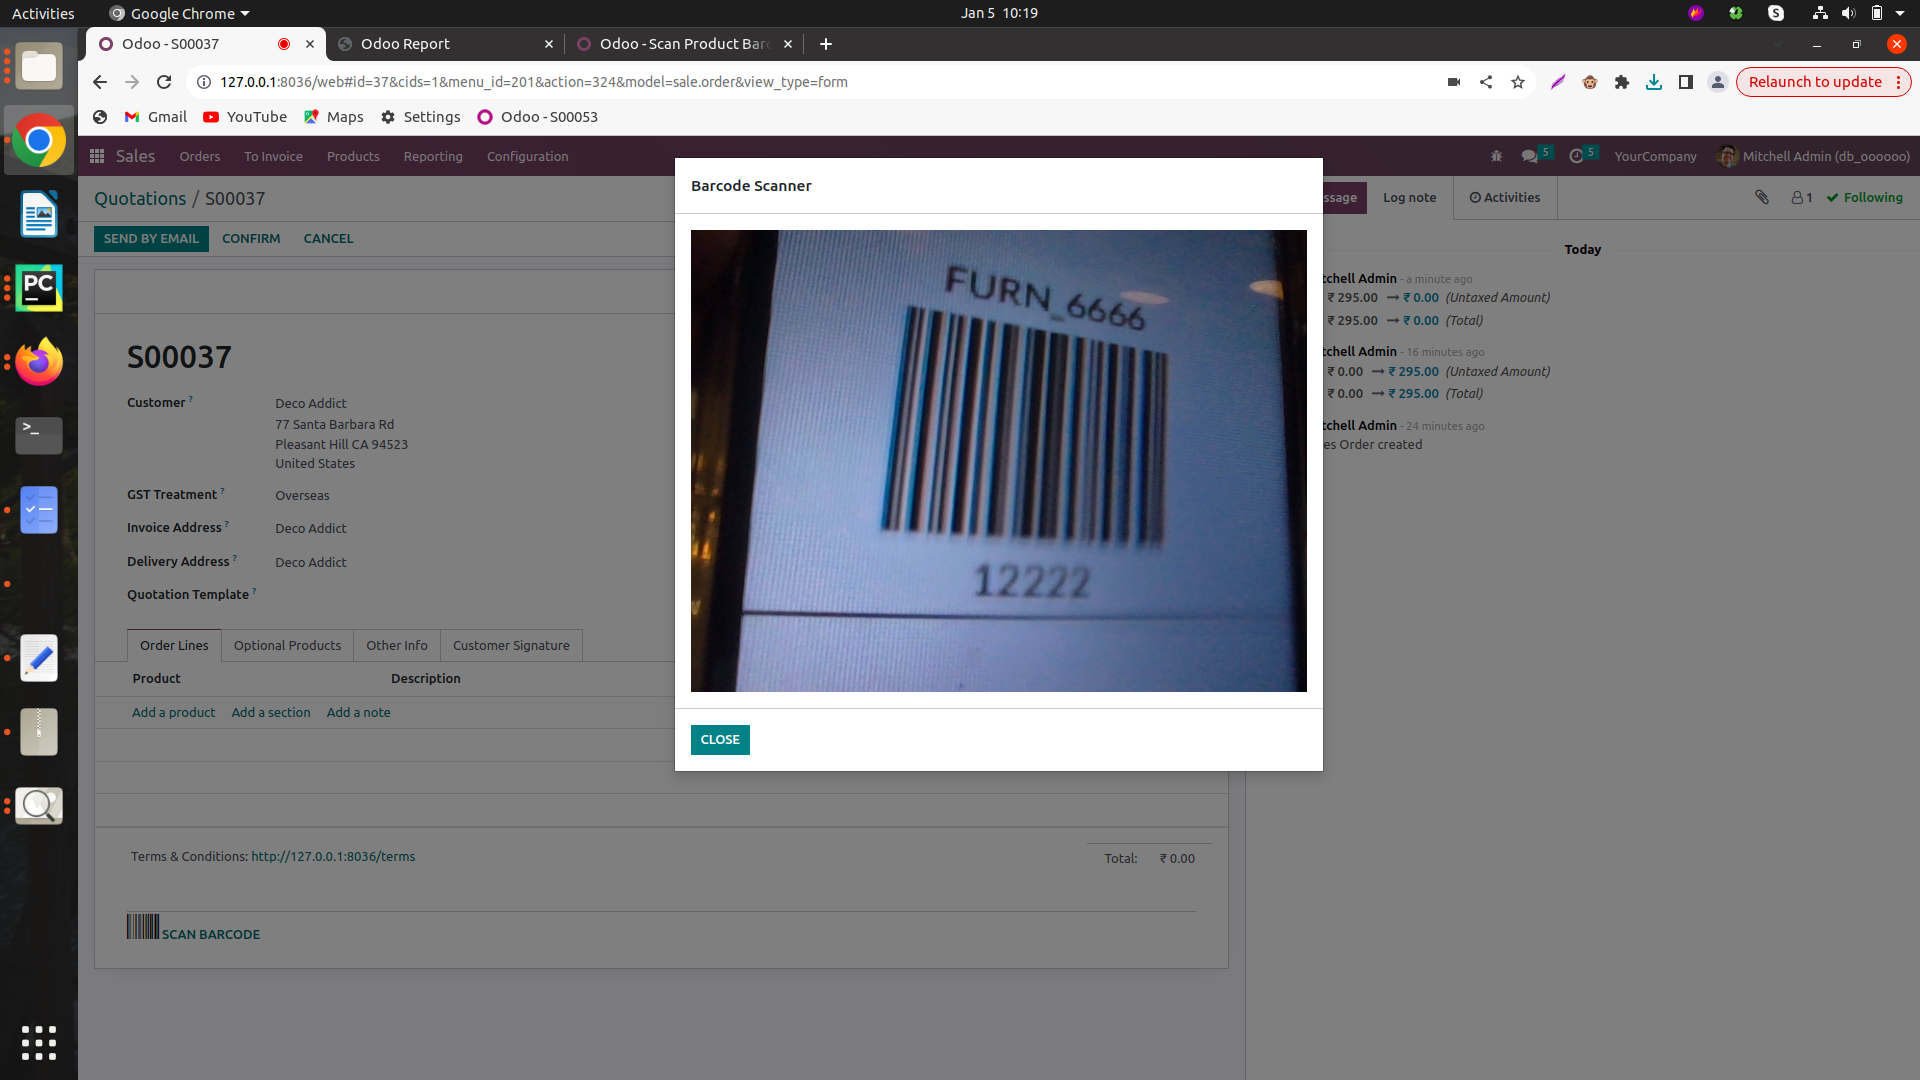Open followers count icon
The image size is (1920, 1080).
coord(1802,198)
